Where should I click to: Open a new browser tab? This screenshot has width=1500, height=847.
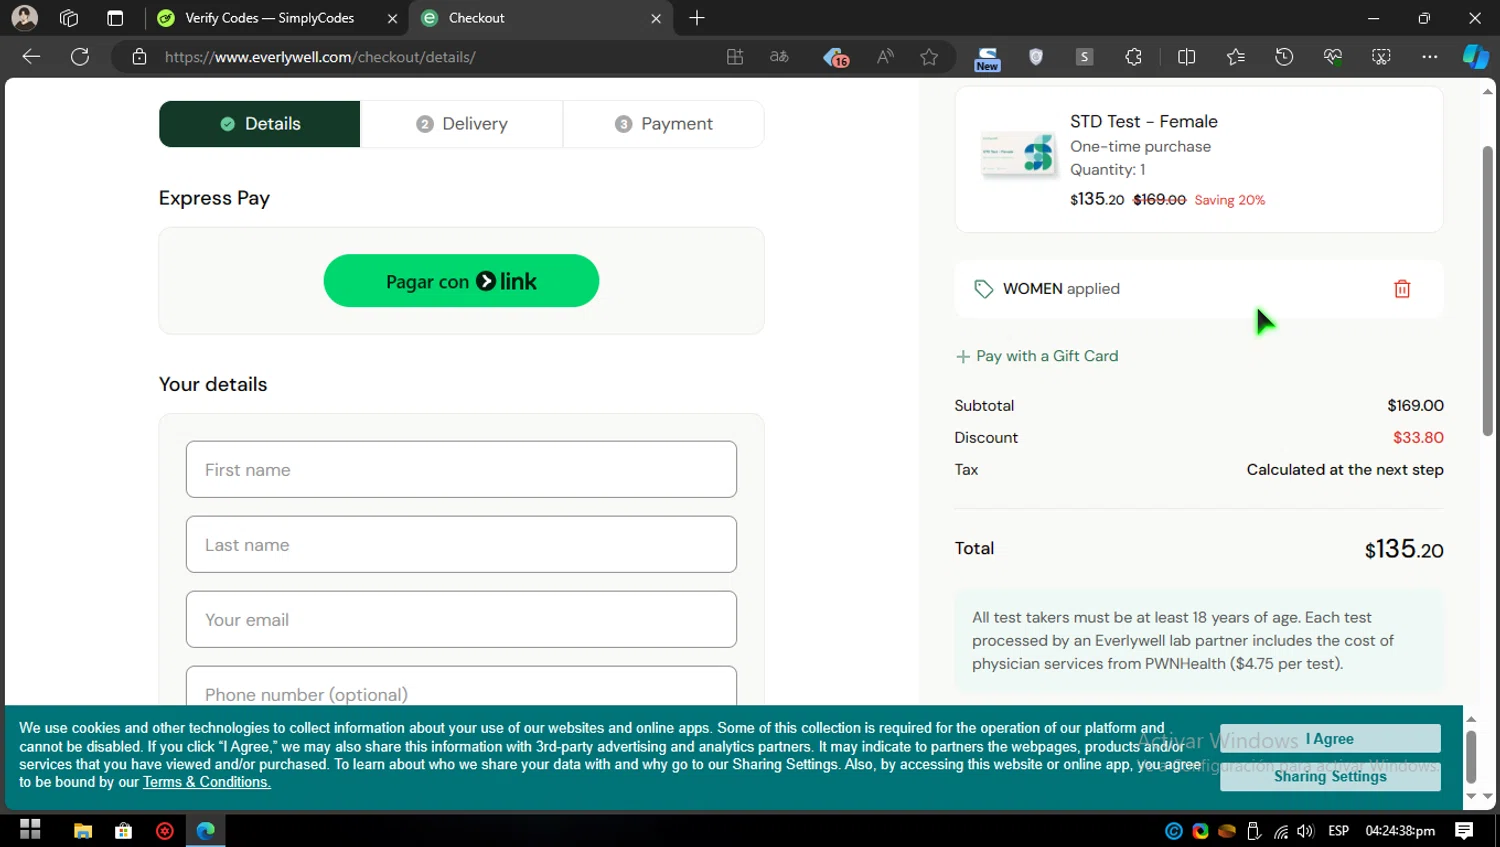pos(697,18)
